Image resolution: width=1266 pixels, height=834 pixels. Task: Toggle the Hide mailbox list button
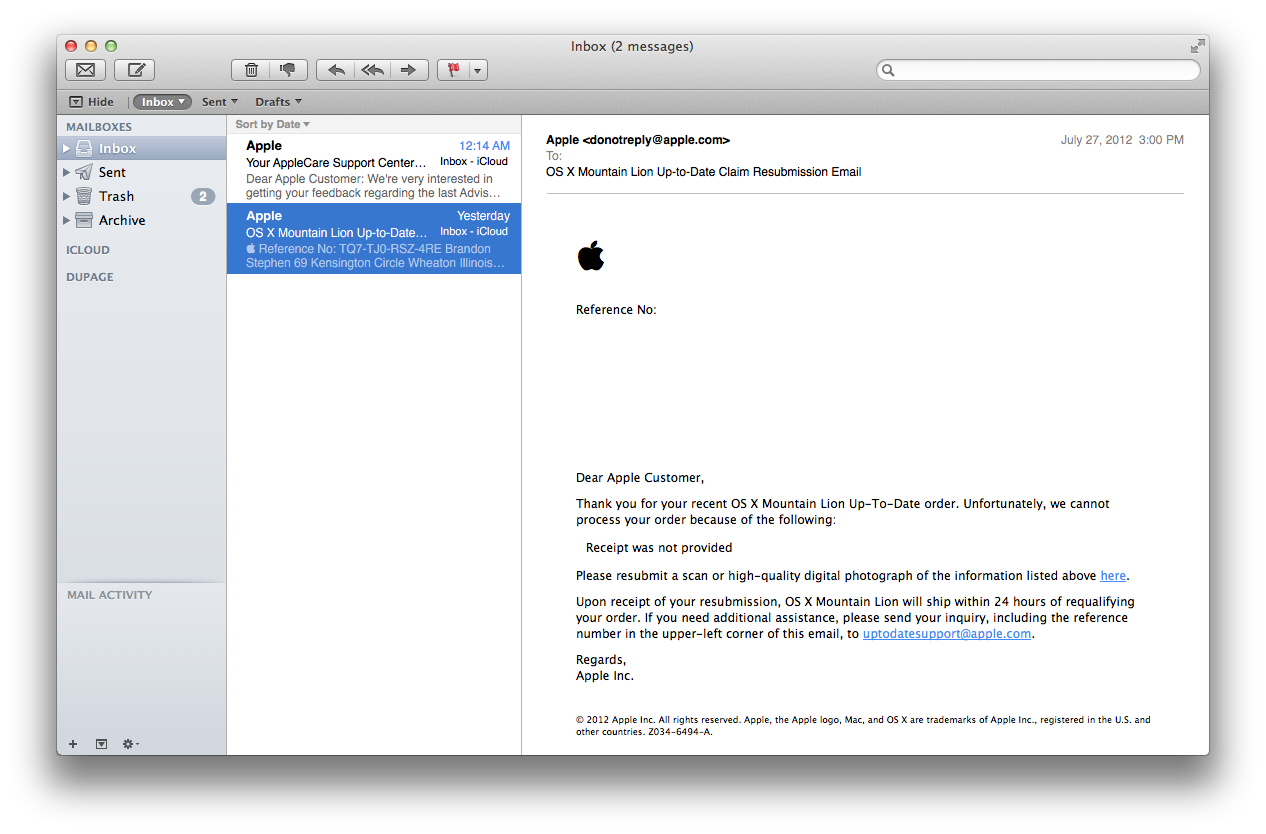(91, 102)
